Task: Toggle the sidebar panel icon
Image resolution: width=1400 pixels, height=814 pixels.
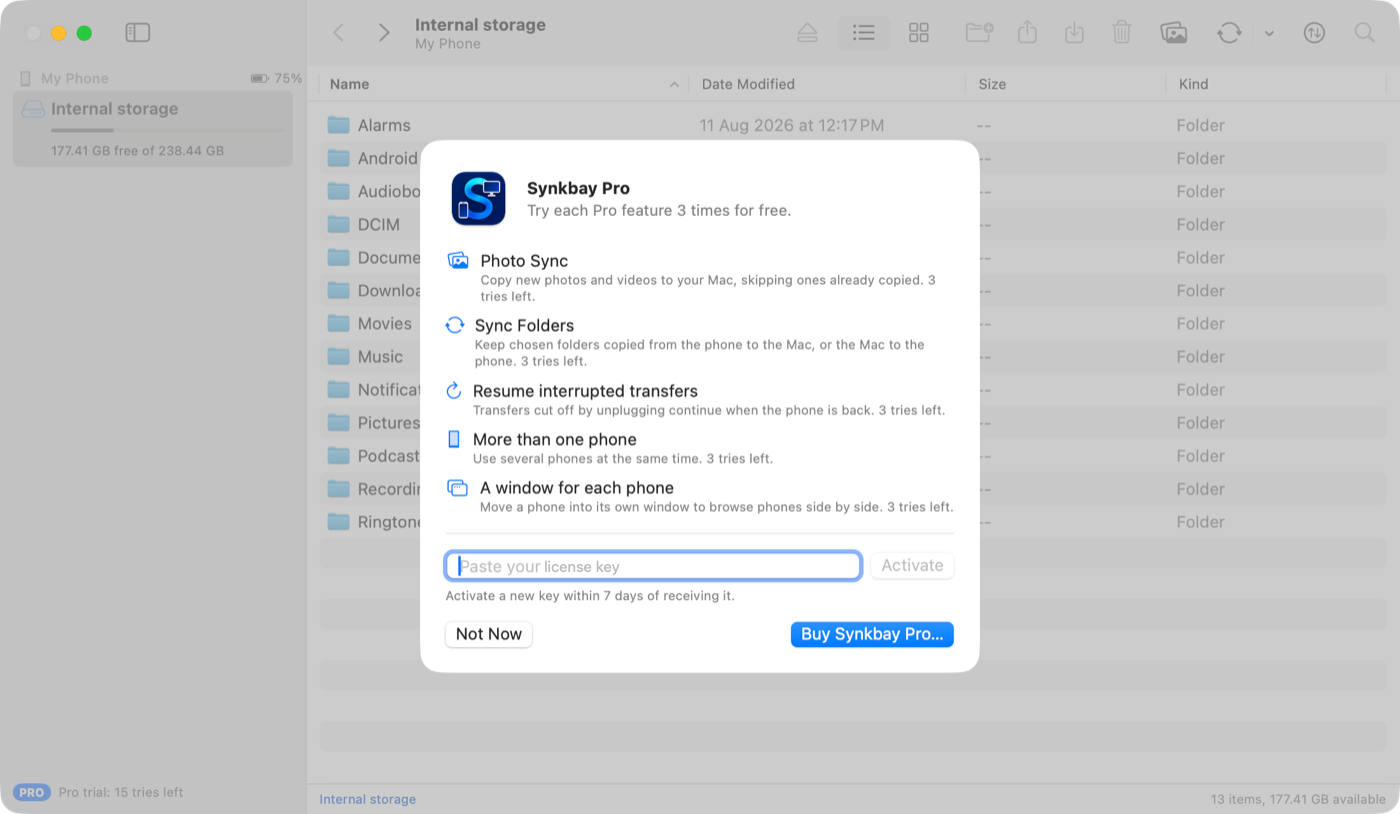Action: click(138, 33)
